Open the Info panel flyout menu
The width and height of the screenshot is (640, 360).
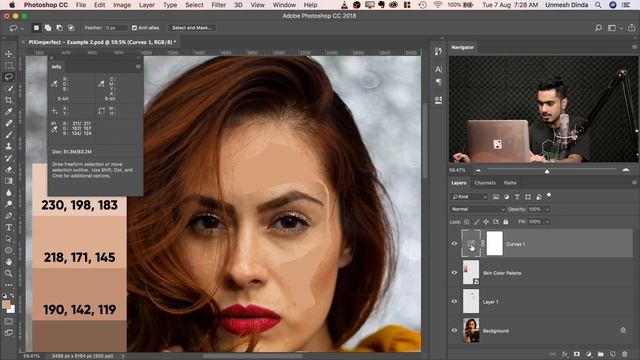coord(138,67)
